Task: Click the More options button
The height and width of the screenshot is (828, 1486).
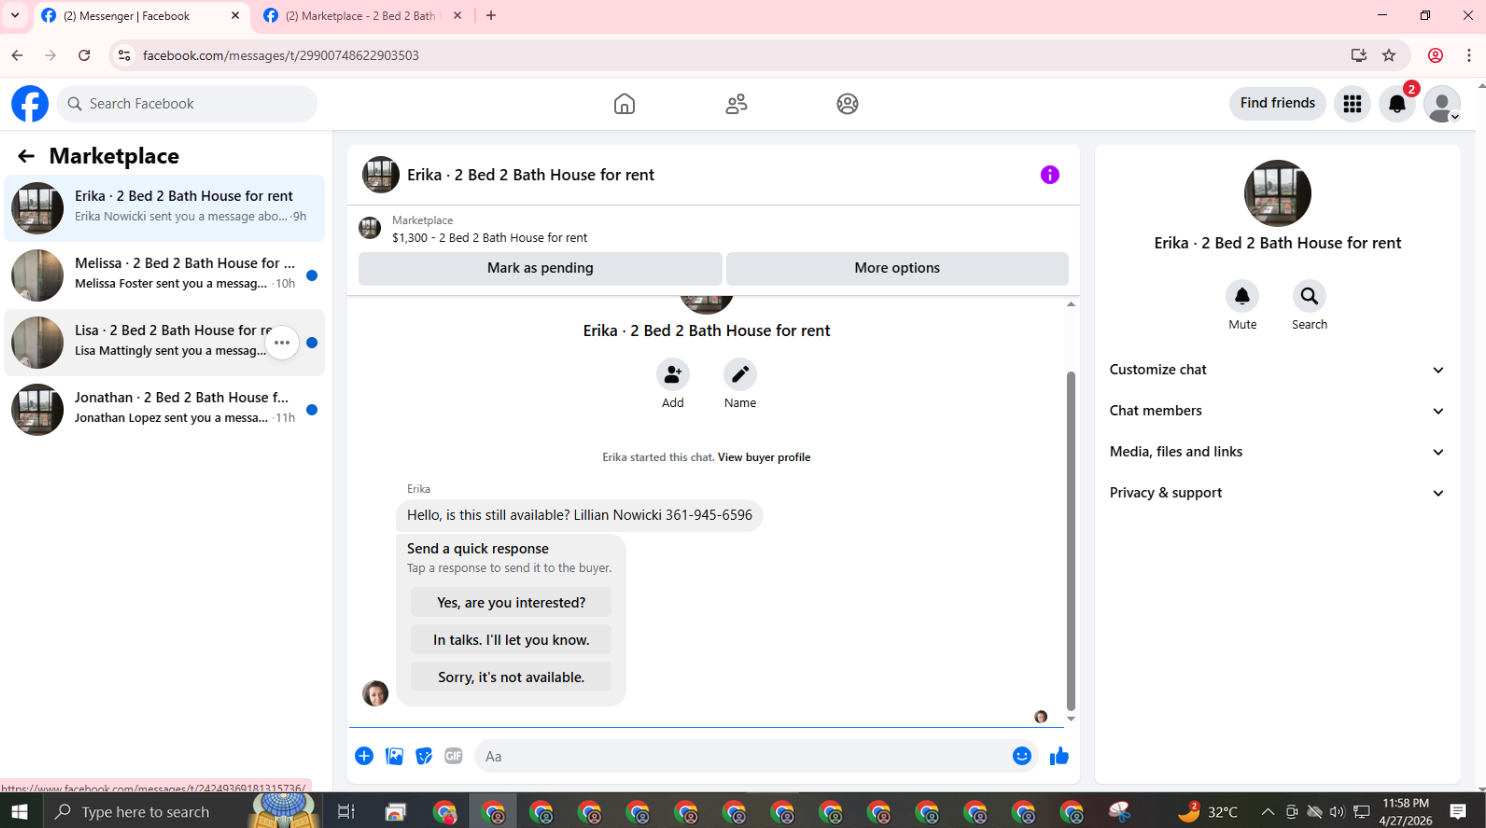Action: tap(897, 268)
